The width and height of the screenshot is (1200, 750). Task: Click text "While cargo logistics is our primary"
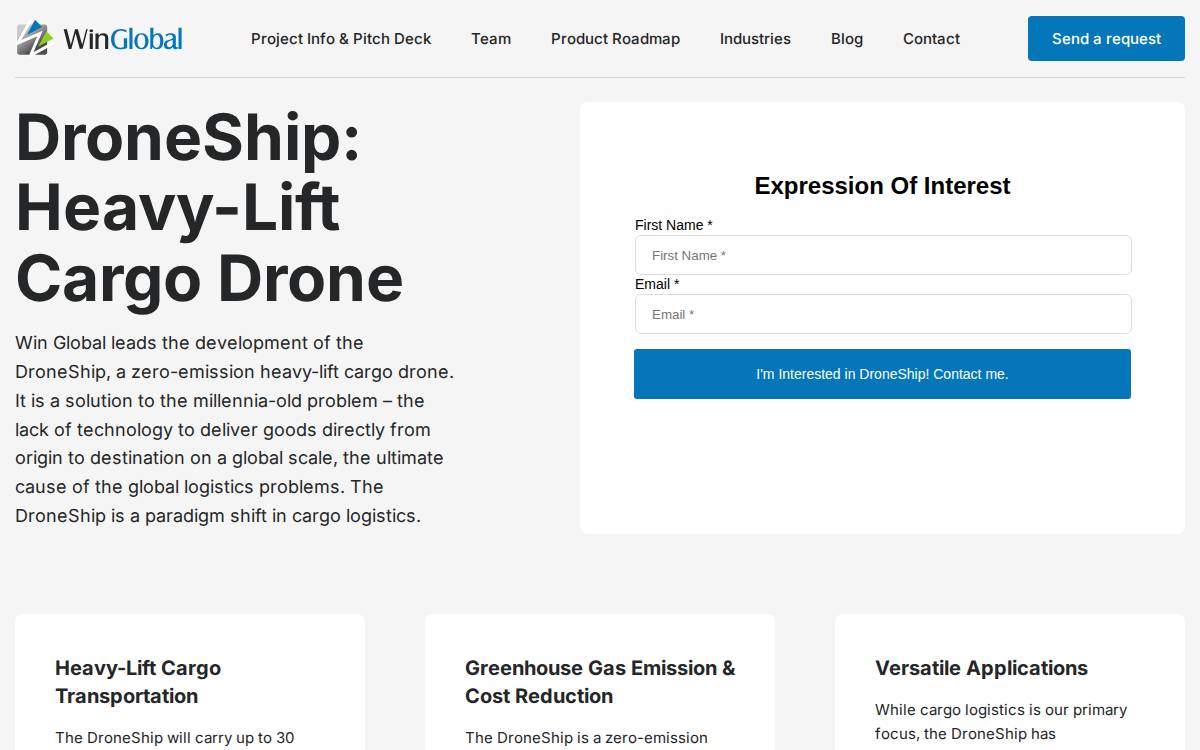click(x=1001, y=710)
